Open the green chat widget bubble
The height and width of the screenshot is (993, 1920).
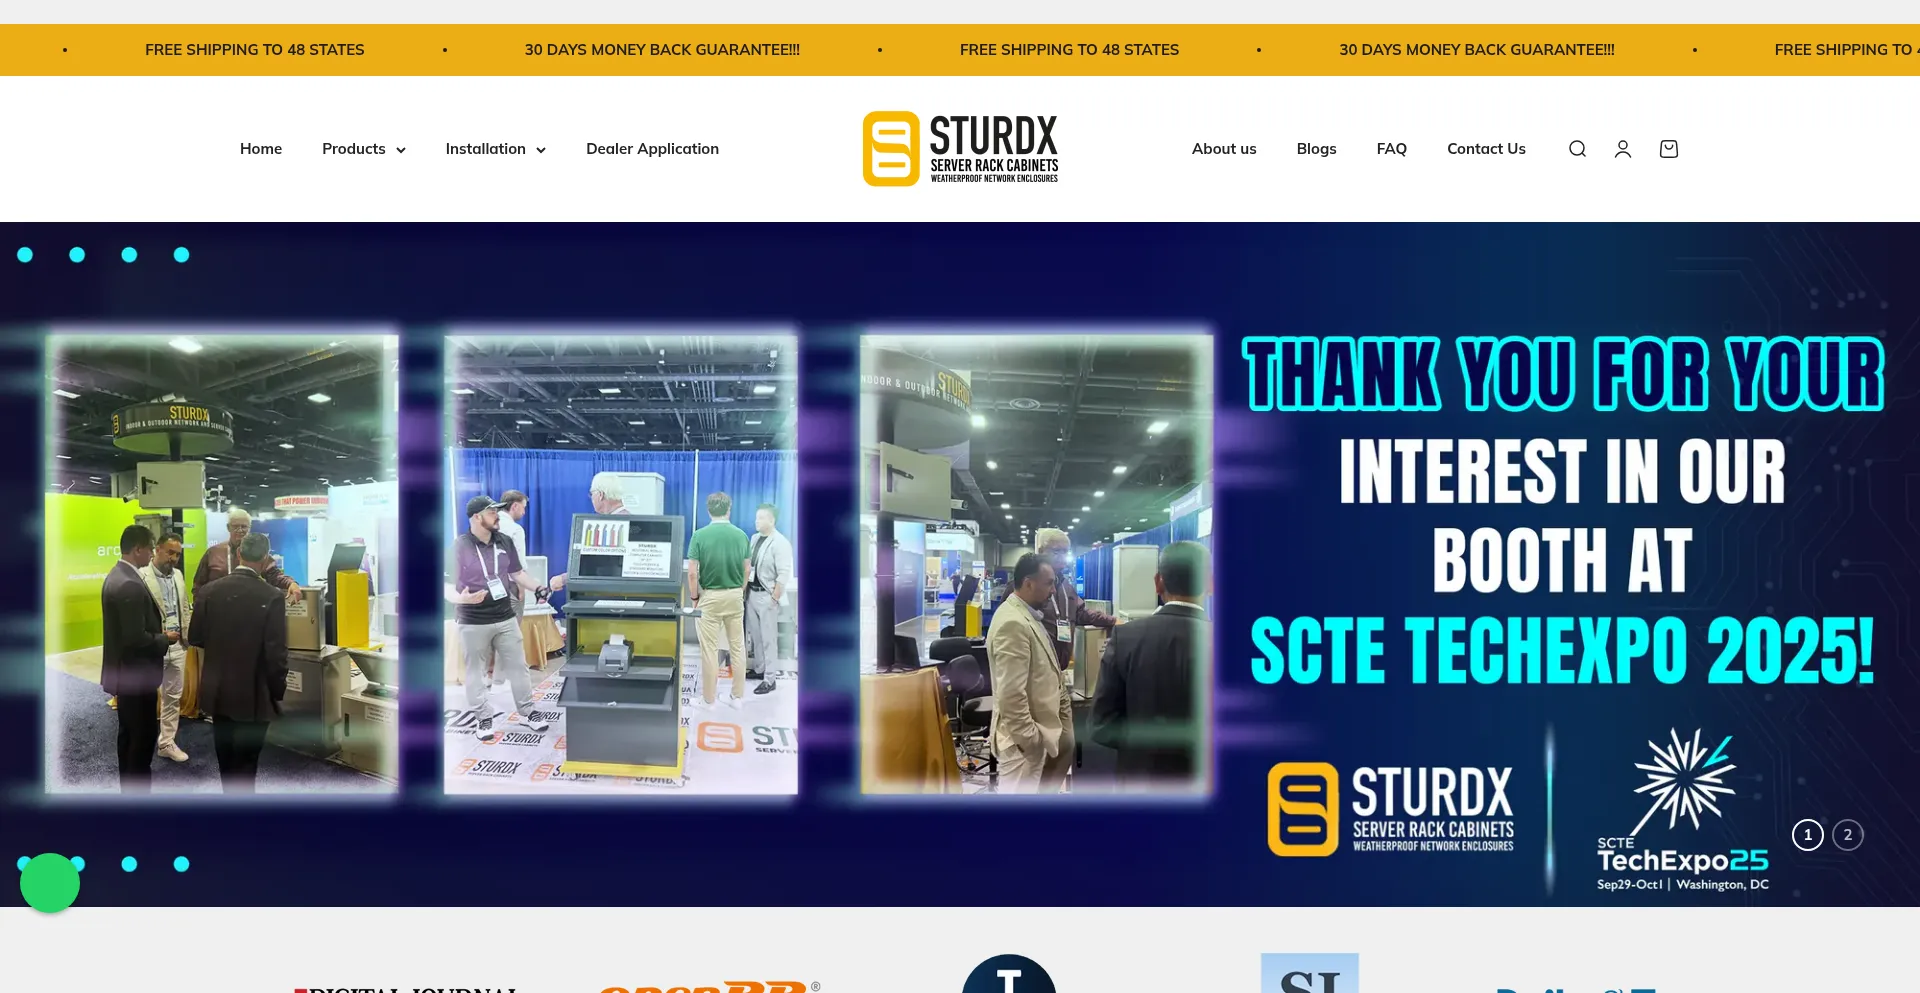pyautogui.click(x=49, y=883)
